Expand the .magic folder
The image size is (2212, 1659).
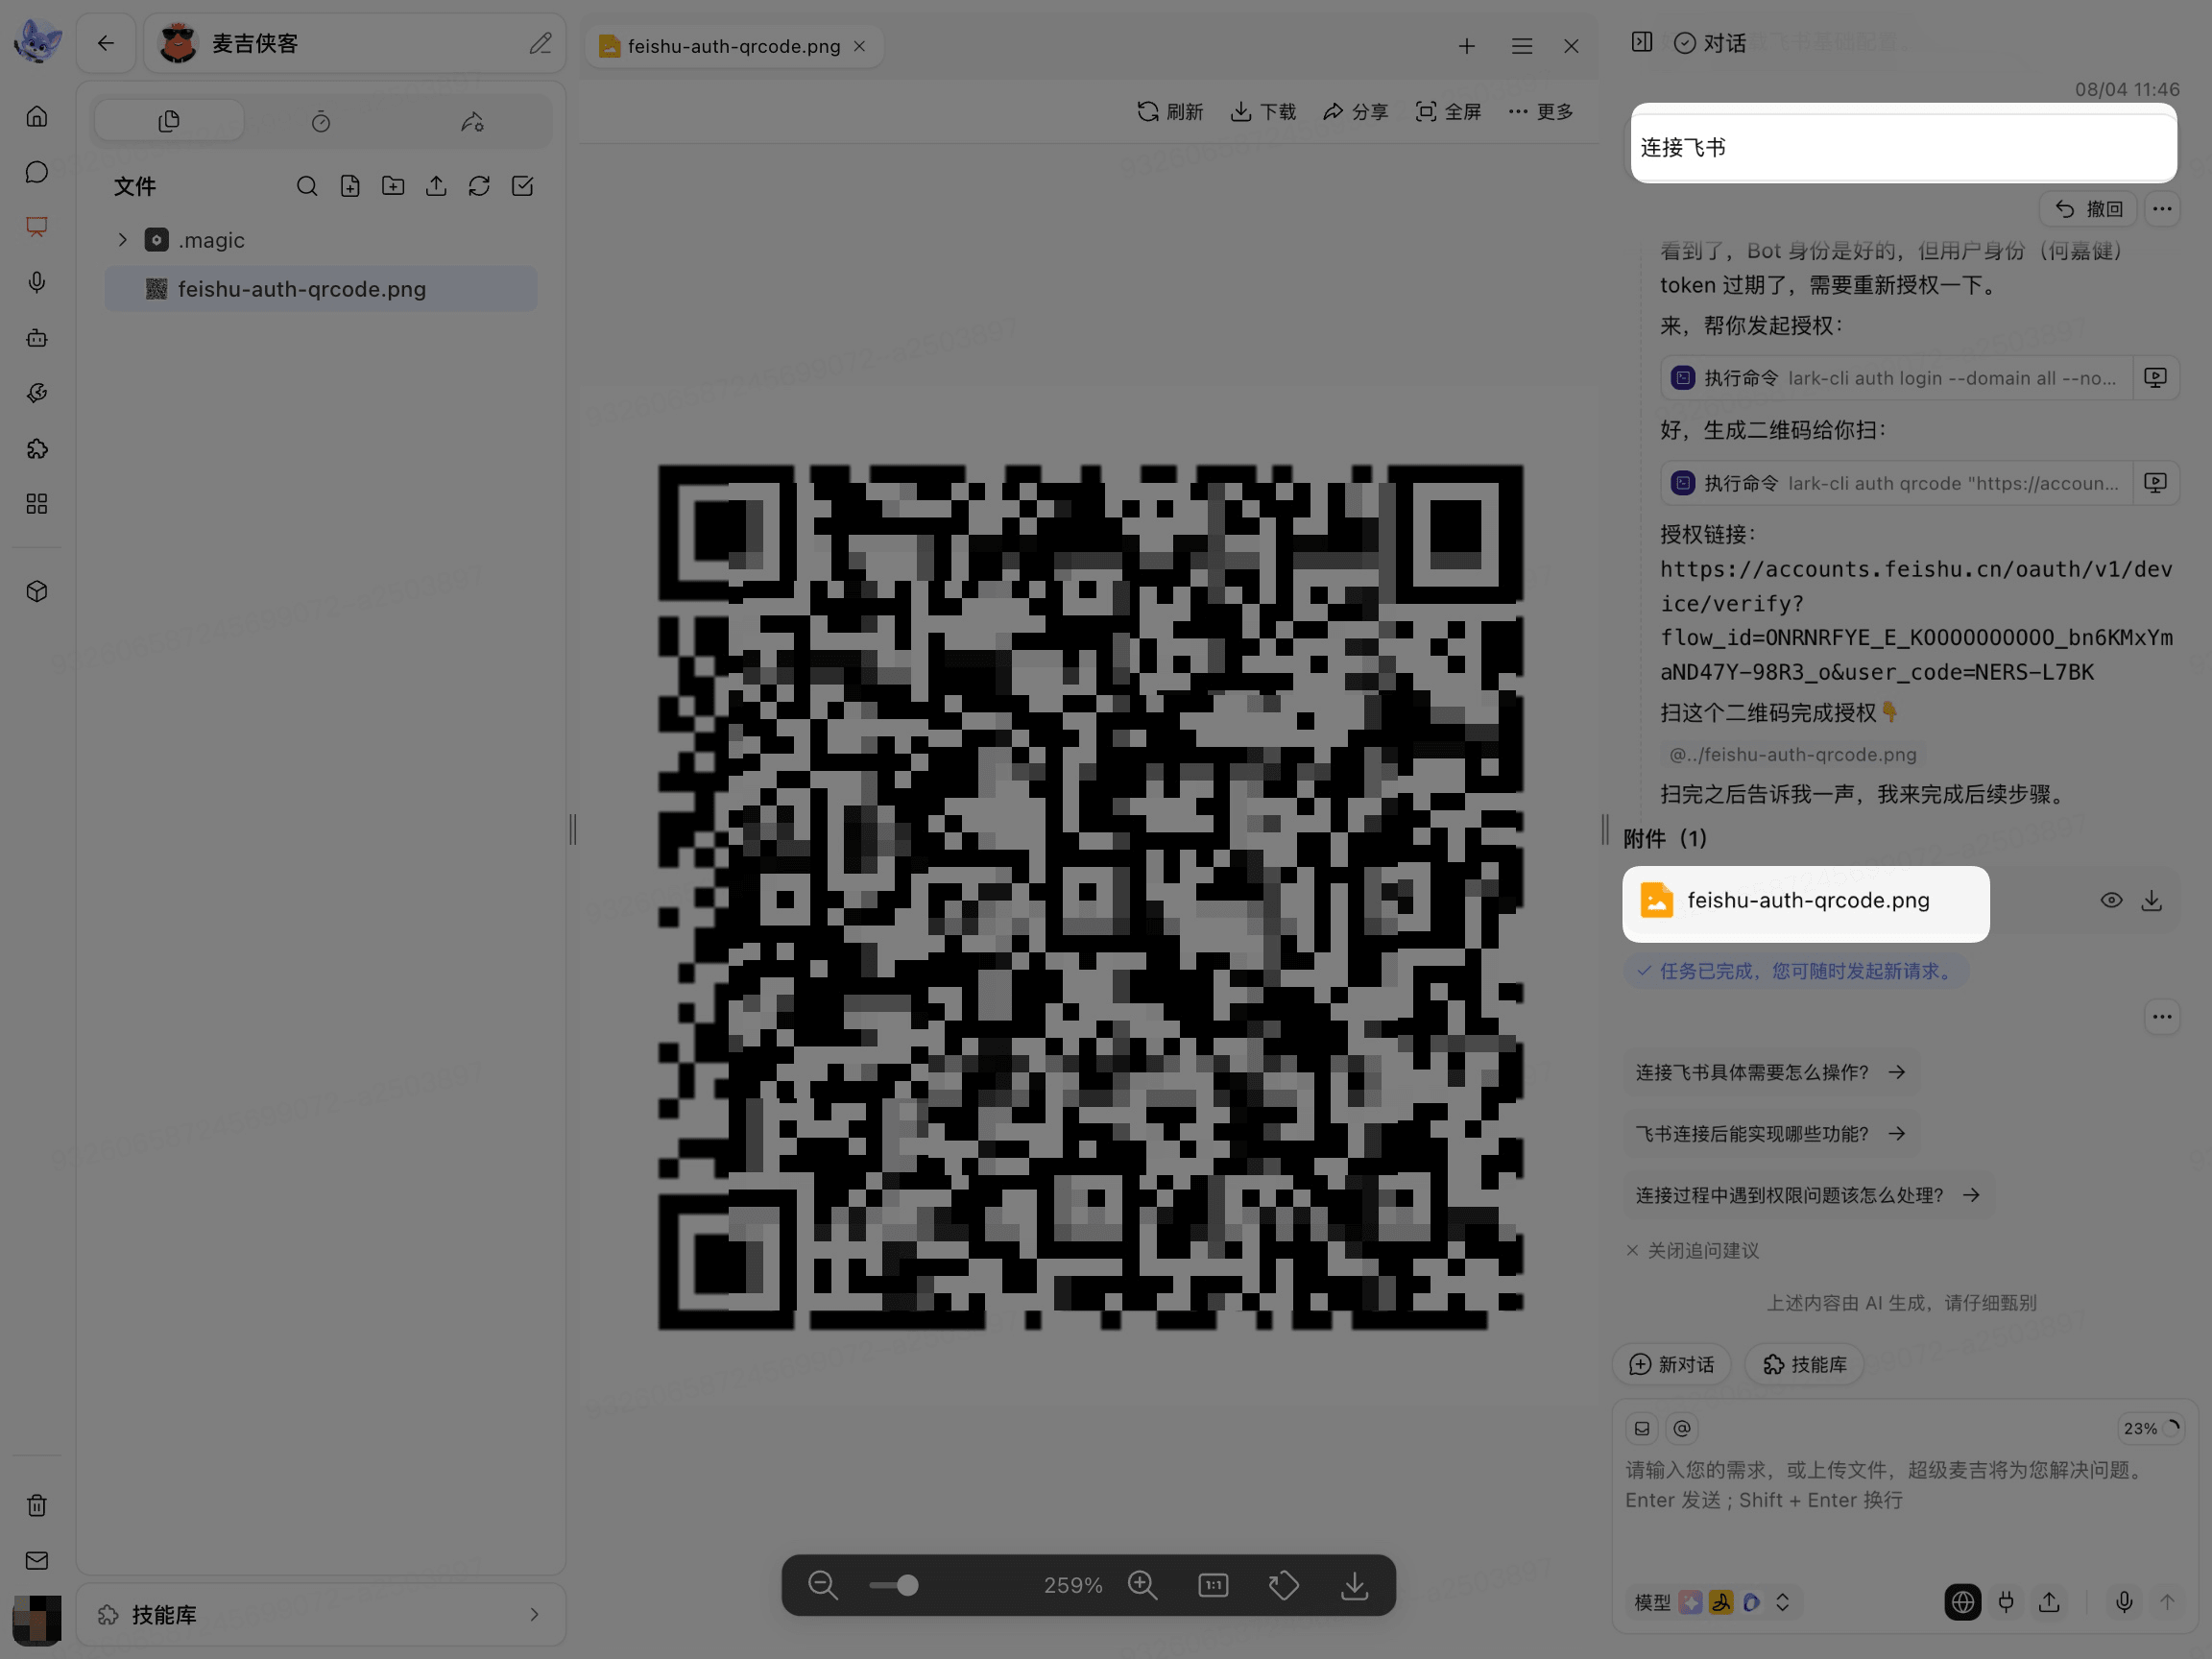click(x=122, y=240)
